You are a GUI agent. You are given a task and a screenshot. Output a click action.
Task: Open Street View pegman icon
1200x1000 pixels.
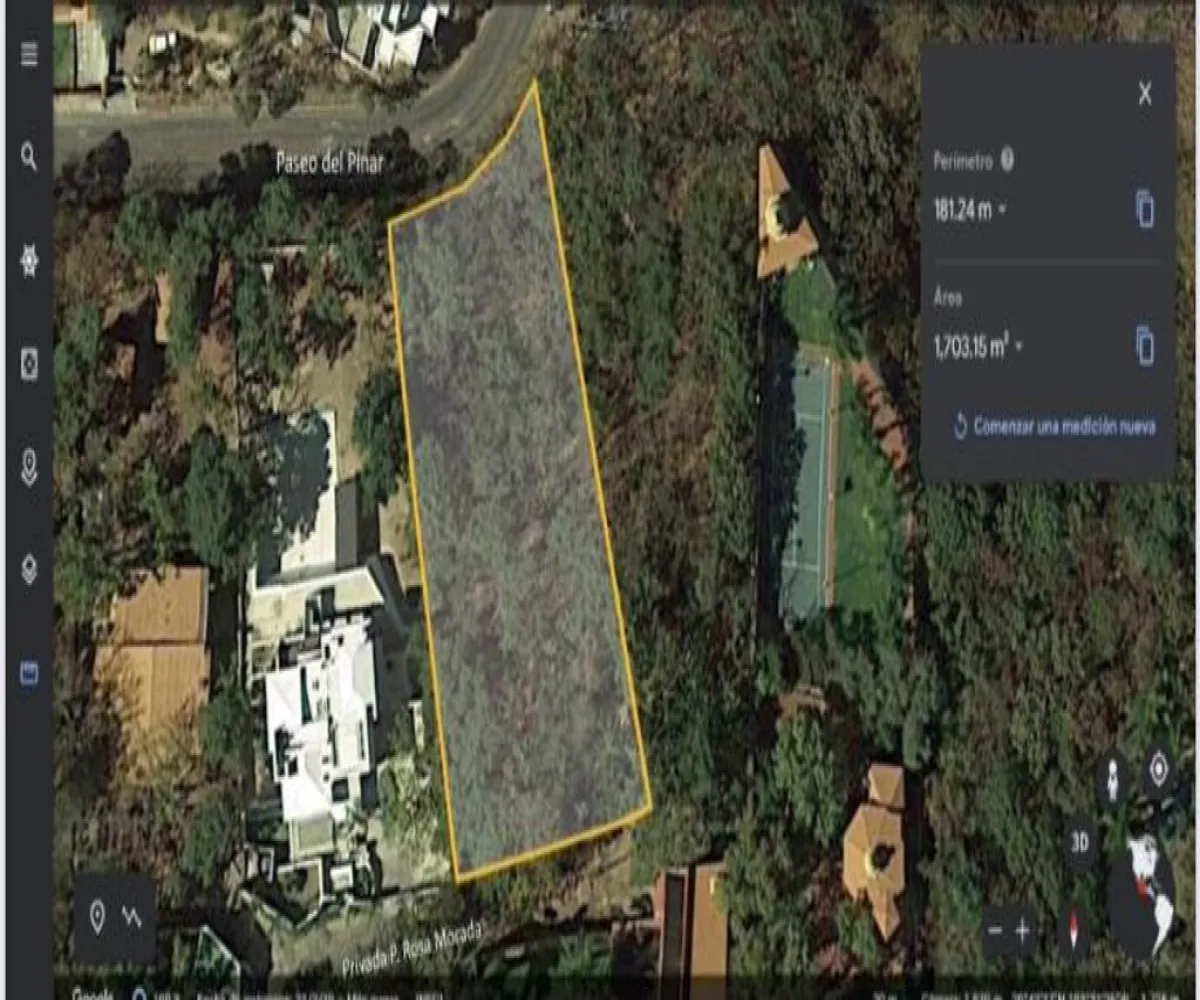click(x=1112, y=779)
